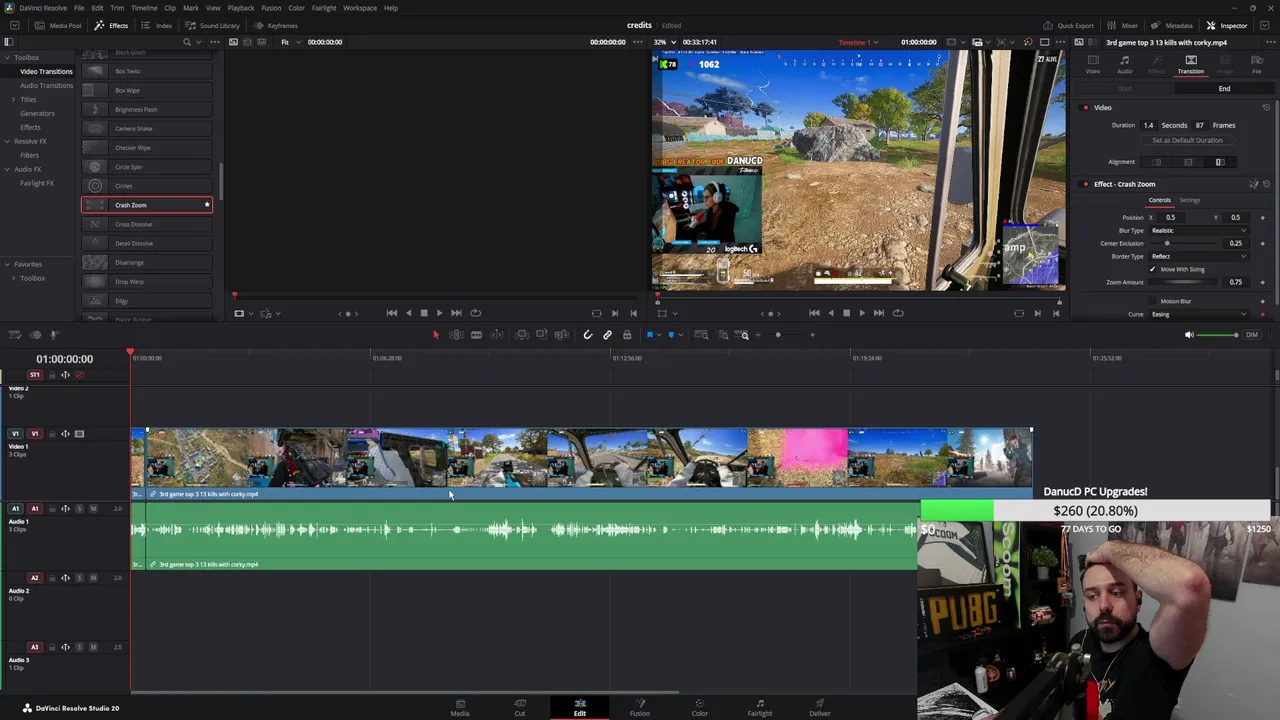The image size is (1280, 720).
Task: Click the timeline zoom plus button
Action: (x=812, y=335)
